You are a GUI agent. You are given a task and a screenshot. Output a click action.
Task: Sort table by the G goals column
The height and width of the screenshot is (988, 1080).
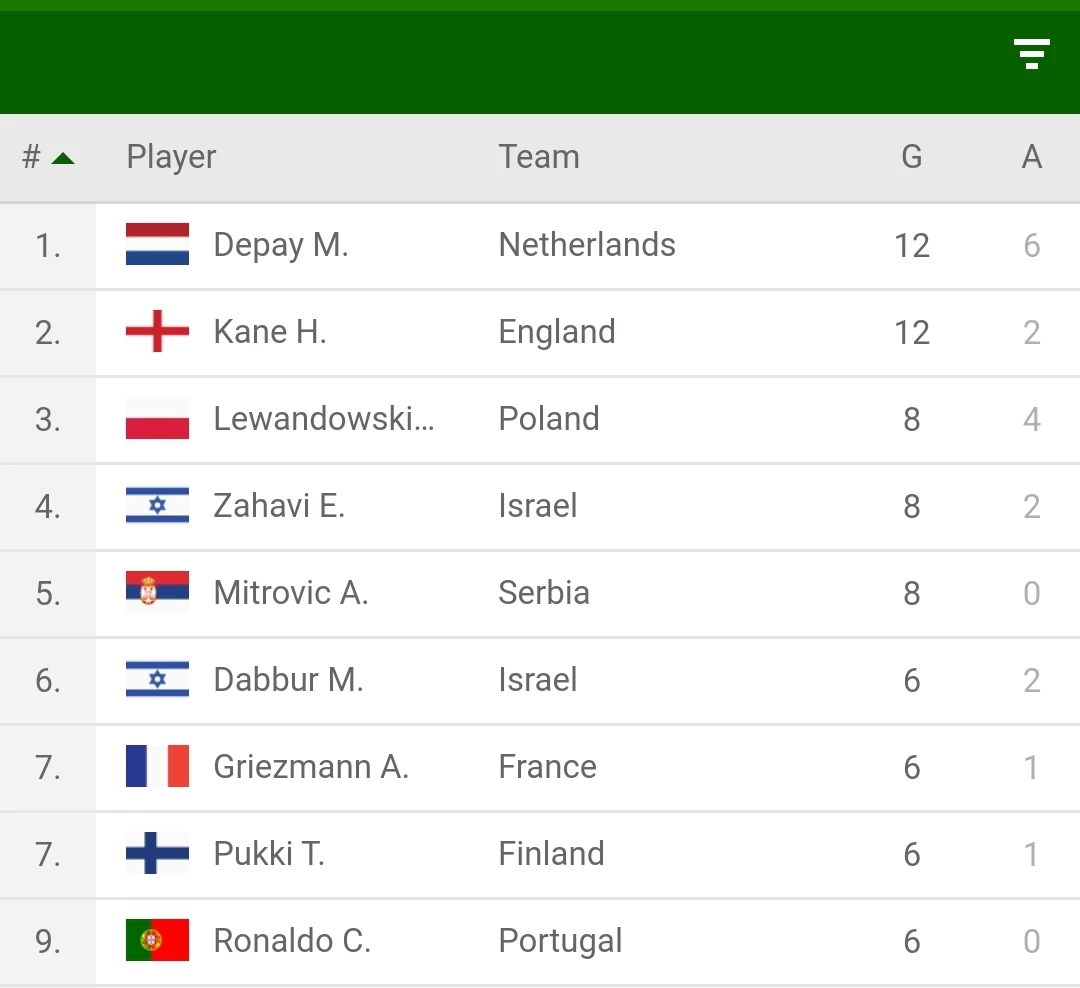click(x=911, y=157)
